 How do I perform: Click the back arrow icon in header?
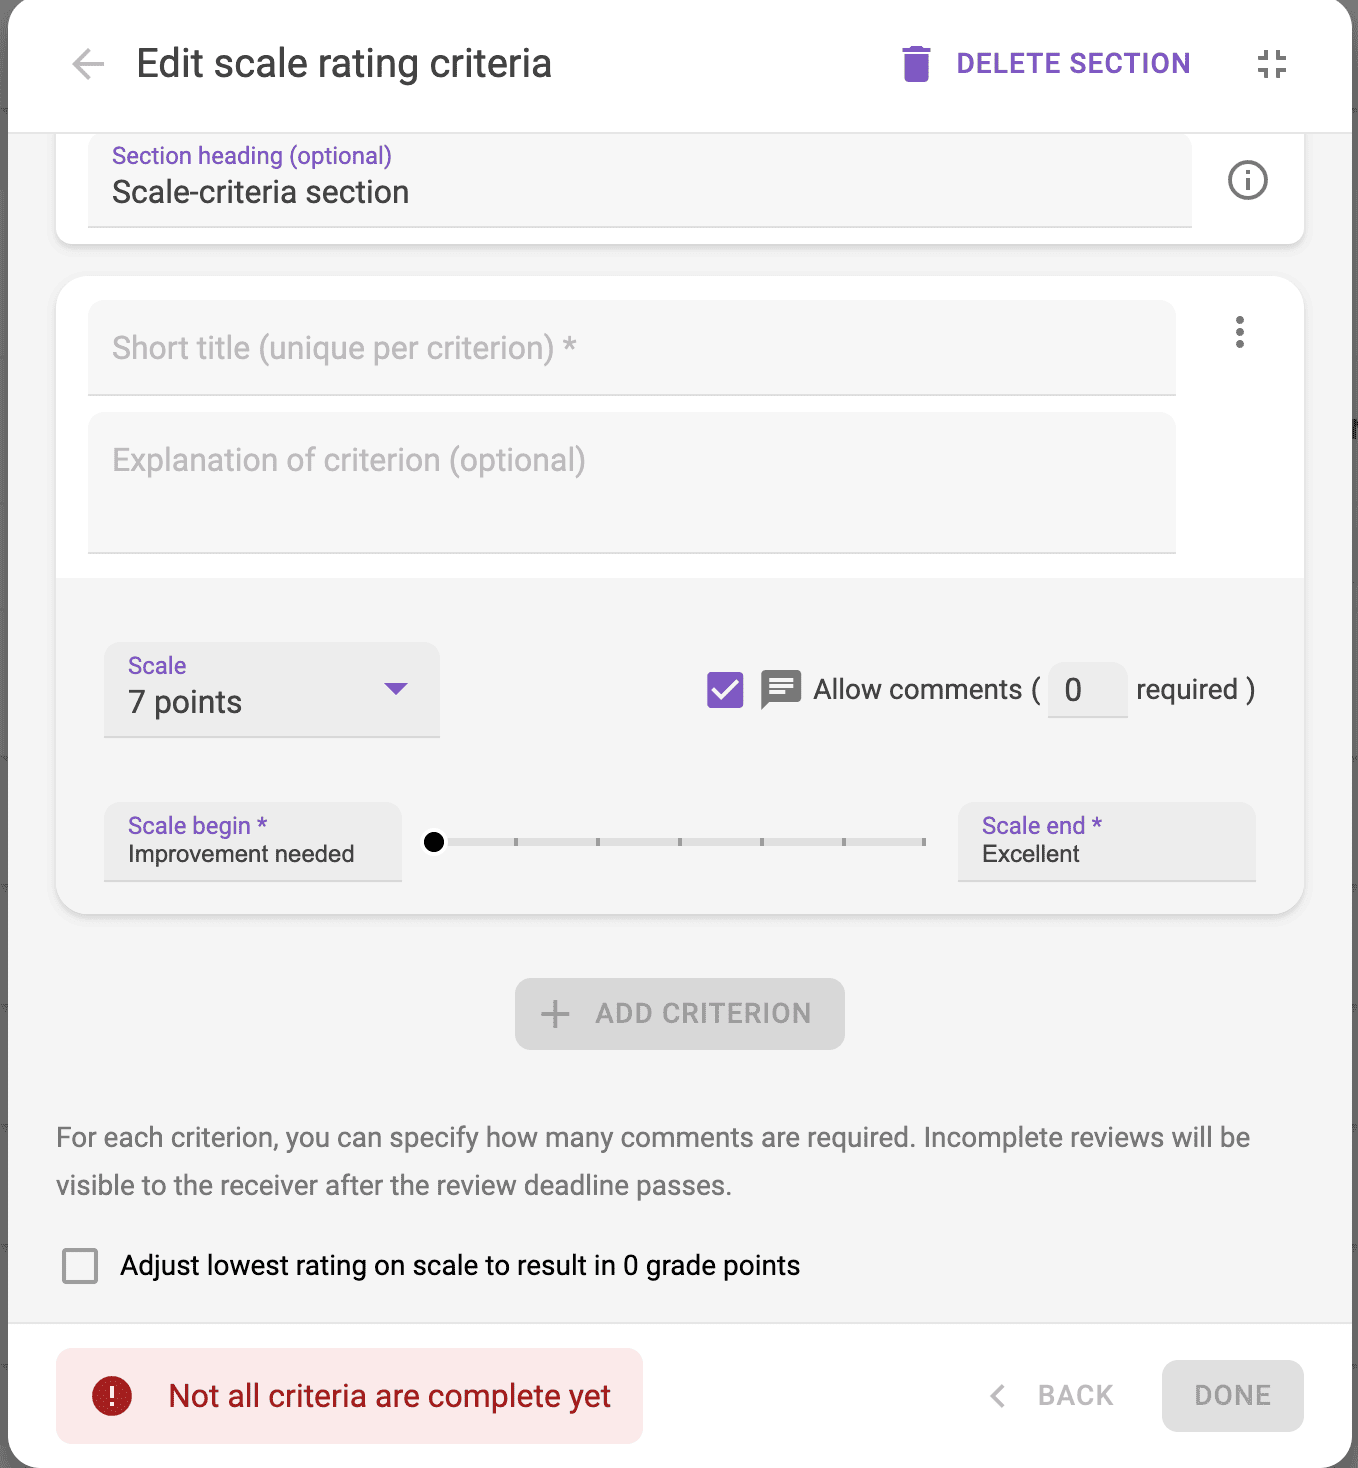point(88,64)
